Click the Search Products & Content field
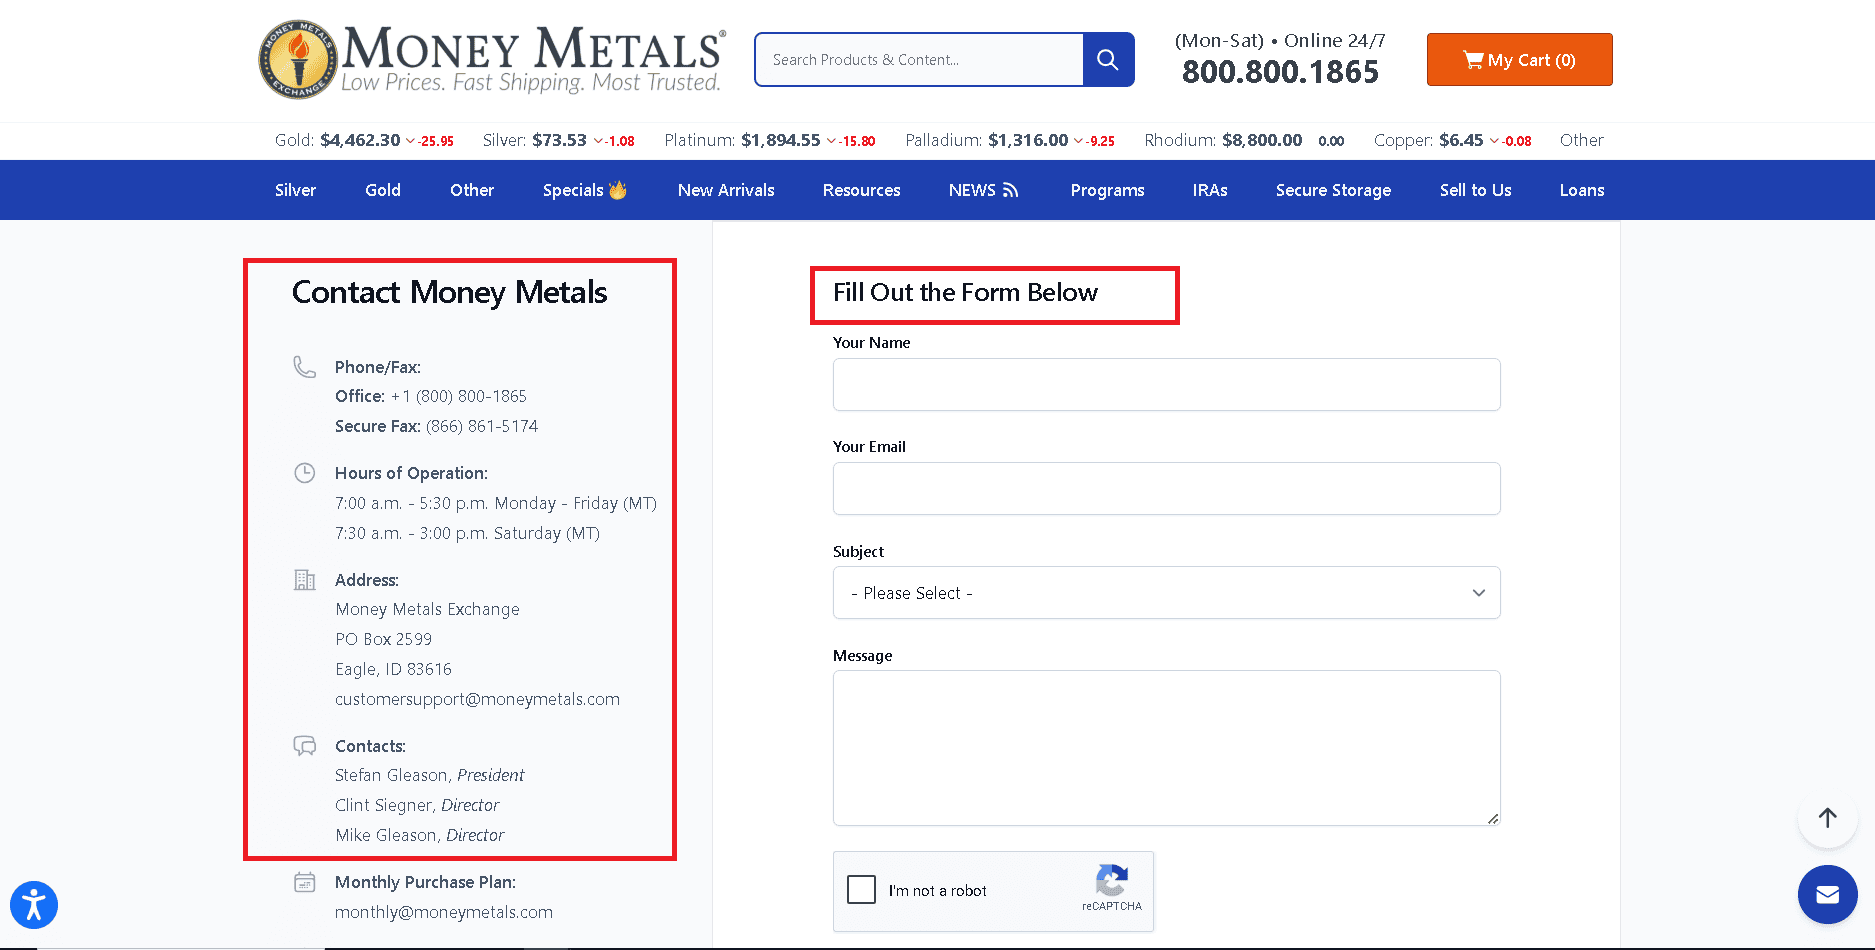Image resolution: width=1875 pixels, height=950 pixels. pyautogui.click(x=919, y=60)
